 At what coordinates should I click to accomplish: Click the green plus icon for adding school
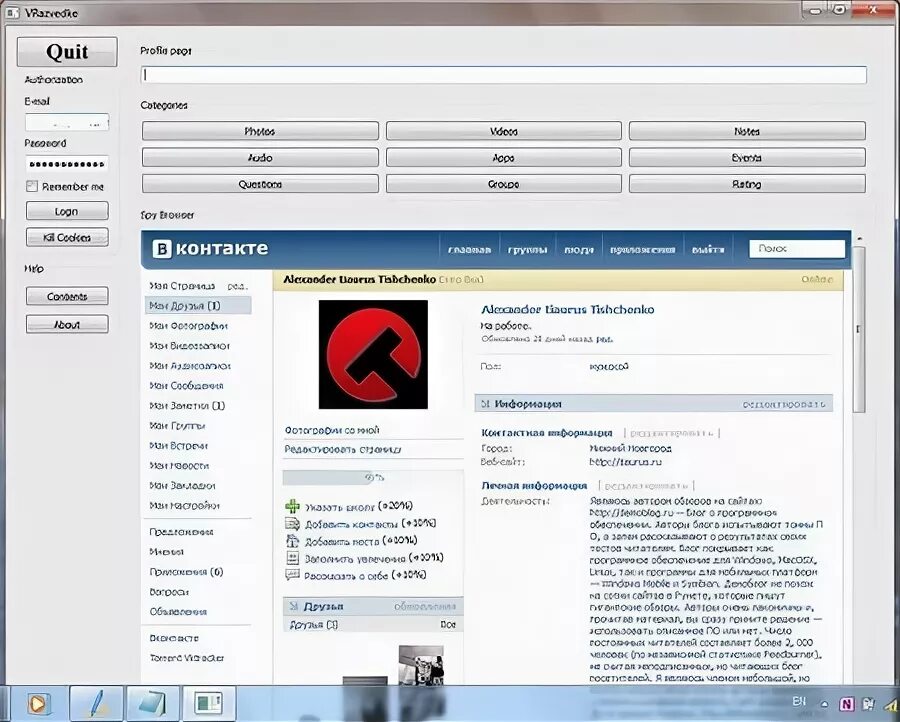(x=292, y=507)
